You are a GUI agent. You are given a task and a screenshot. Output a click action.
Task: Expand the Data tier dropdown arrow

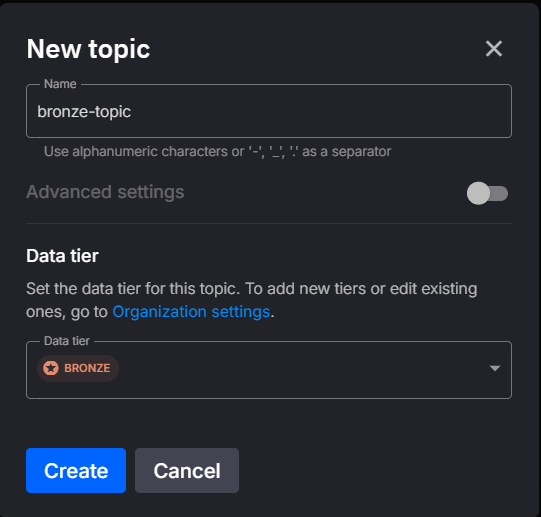(x=495, y=369)
